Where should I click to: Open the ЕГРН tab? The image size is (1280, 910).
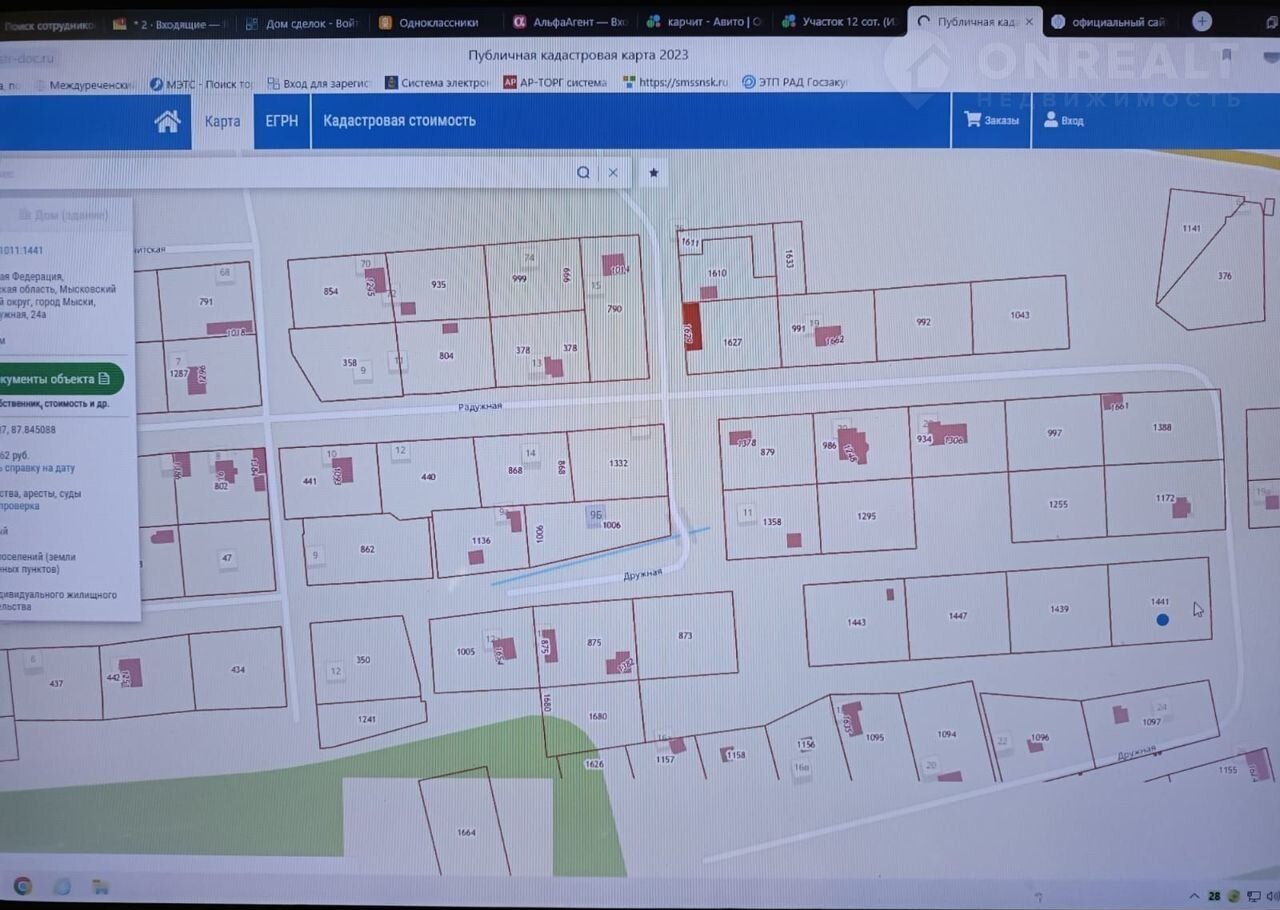point(281,121)
